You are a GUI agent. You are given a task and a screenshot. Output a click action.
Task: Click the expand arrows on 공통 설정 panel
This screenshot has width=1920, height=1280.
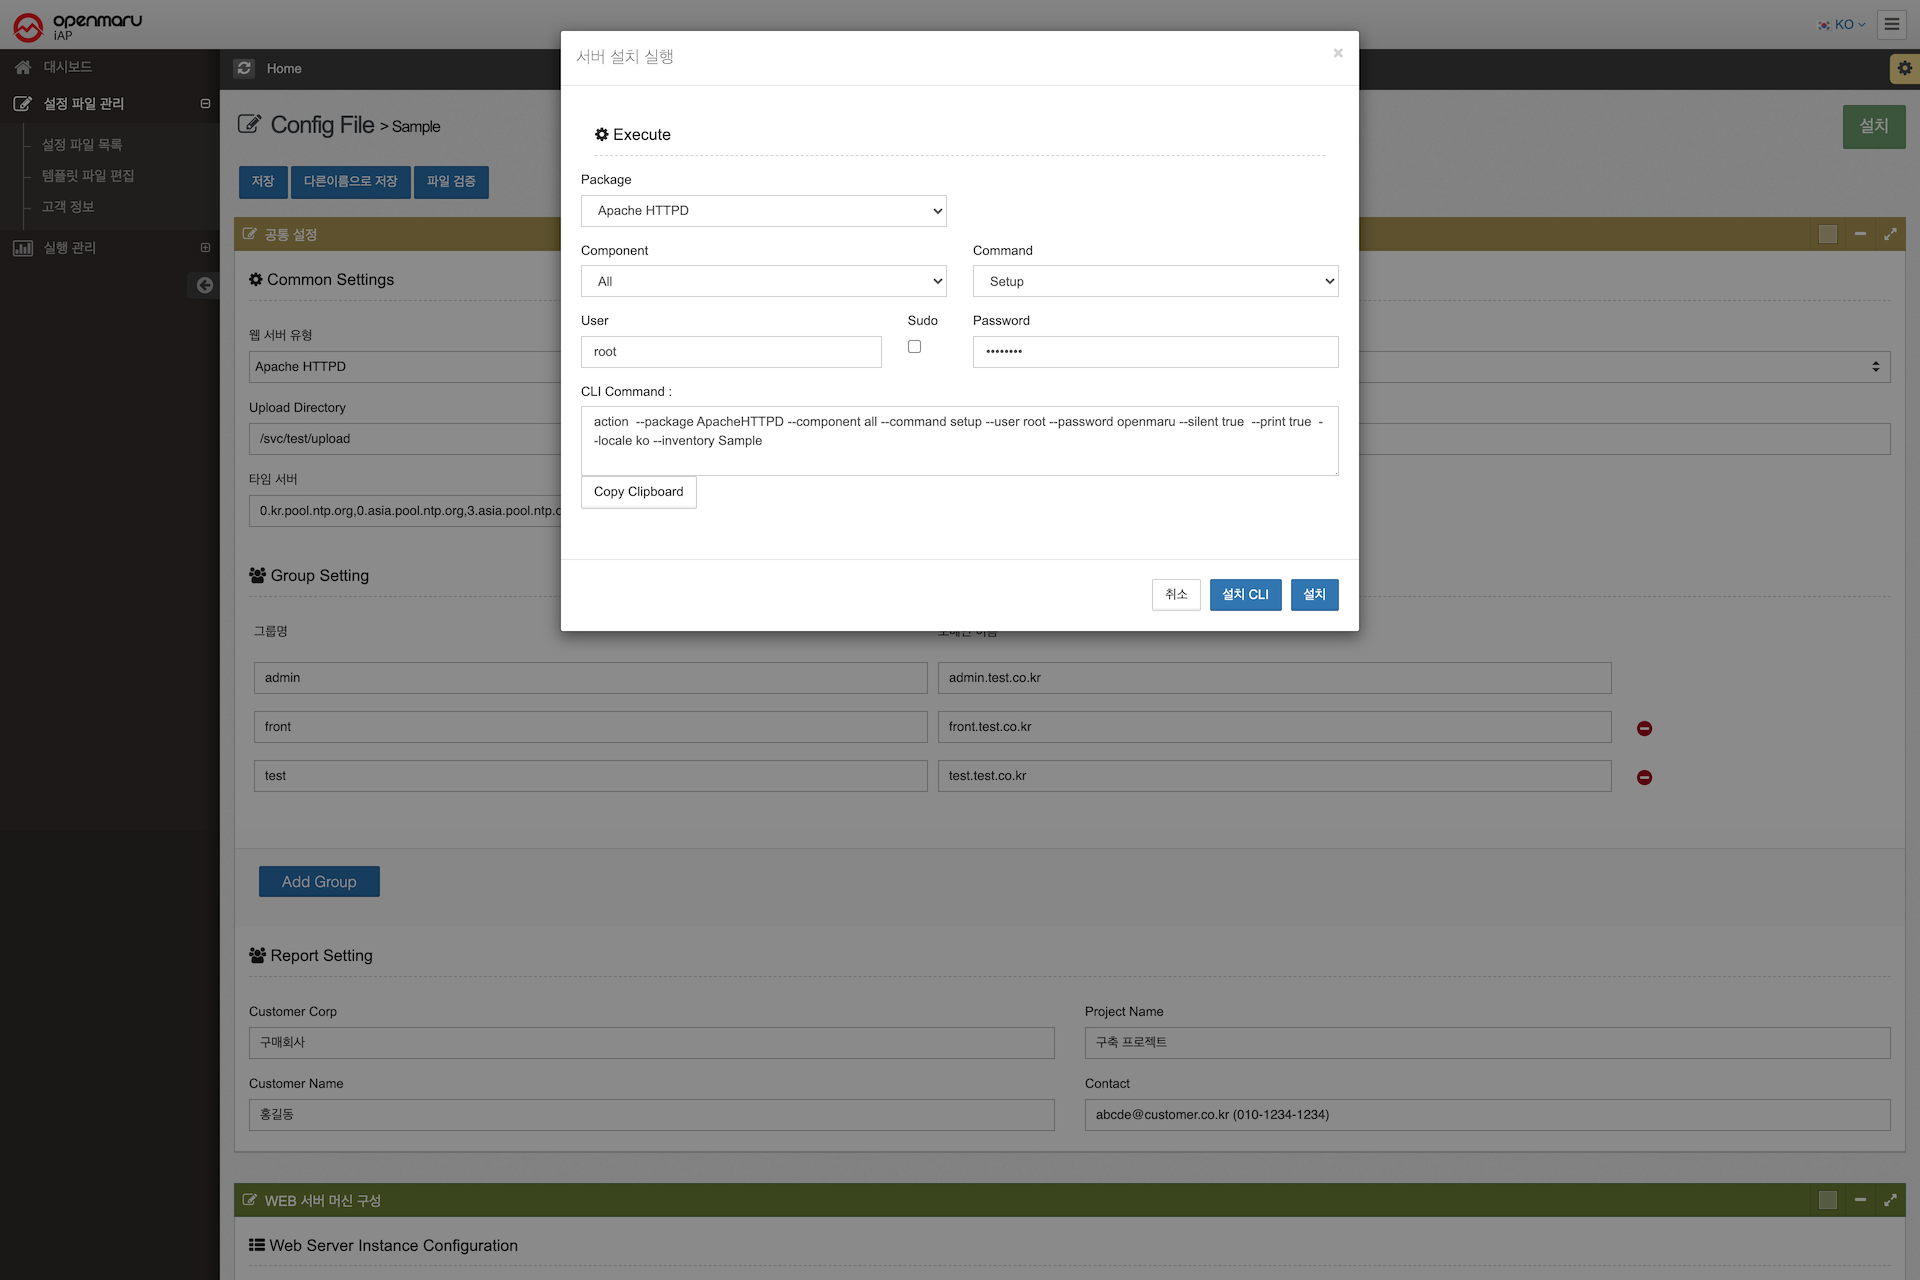(1890, 234)
